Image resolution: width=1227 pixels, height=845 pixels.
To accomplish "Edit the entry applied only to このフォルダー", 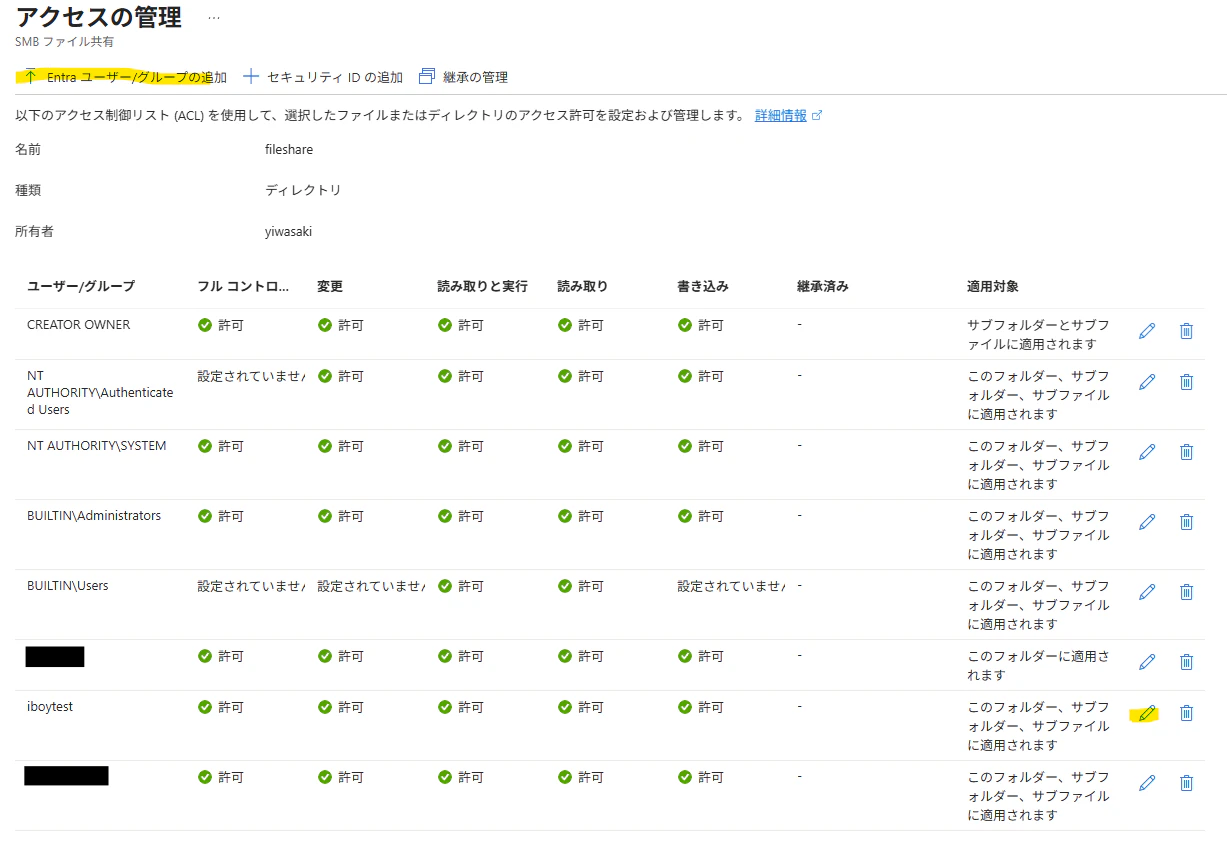I will pyautogui.click(x=1147, y=662).
